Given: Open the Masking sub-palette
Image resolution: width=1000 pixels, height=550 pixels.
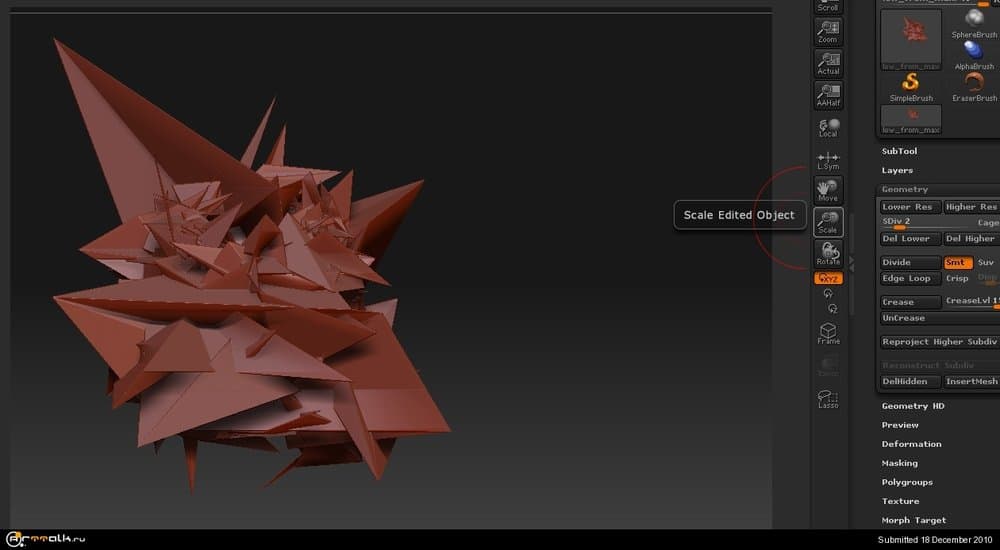Looking at the screenshot, I should (899, 463).
